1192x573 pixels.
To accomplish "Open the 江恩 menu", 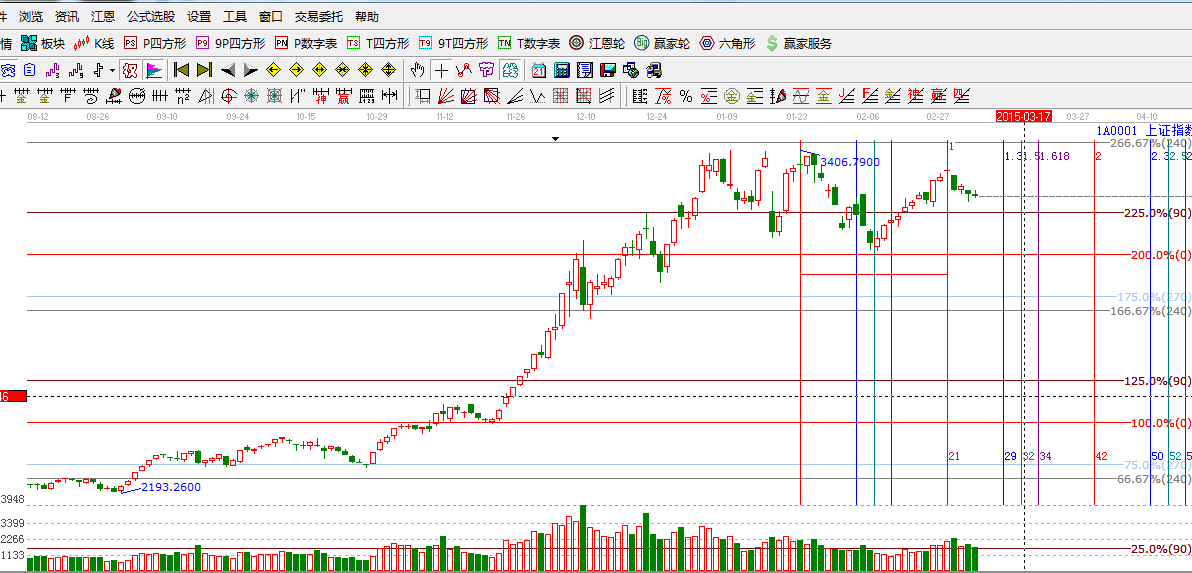I will coord(103,17).
